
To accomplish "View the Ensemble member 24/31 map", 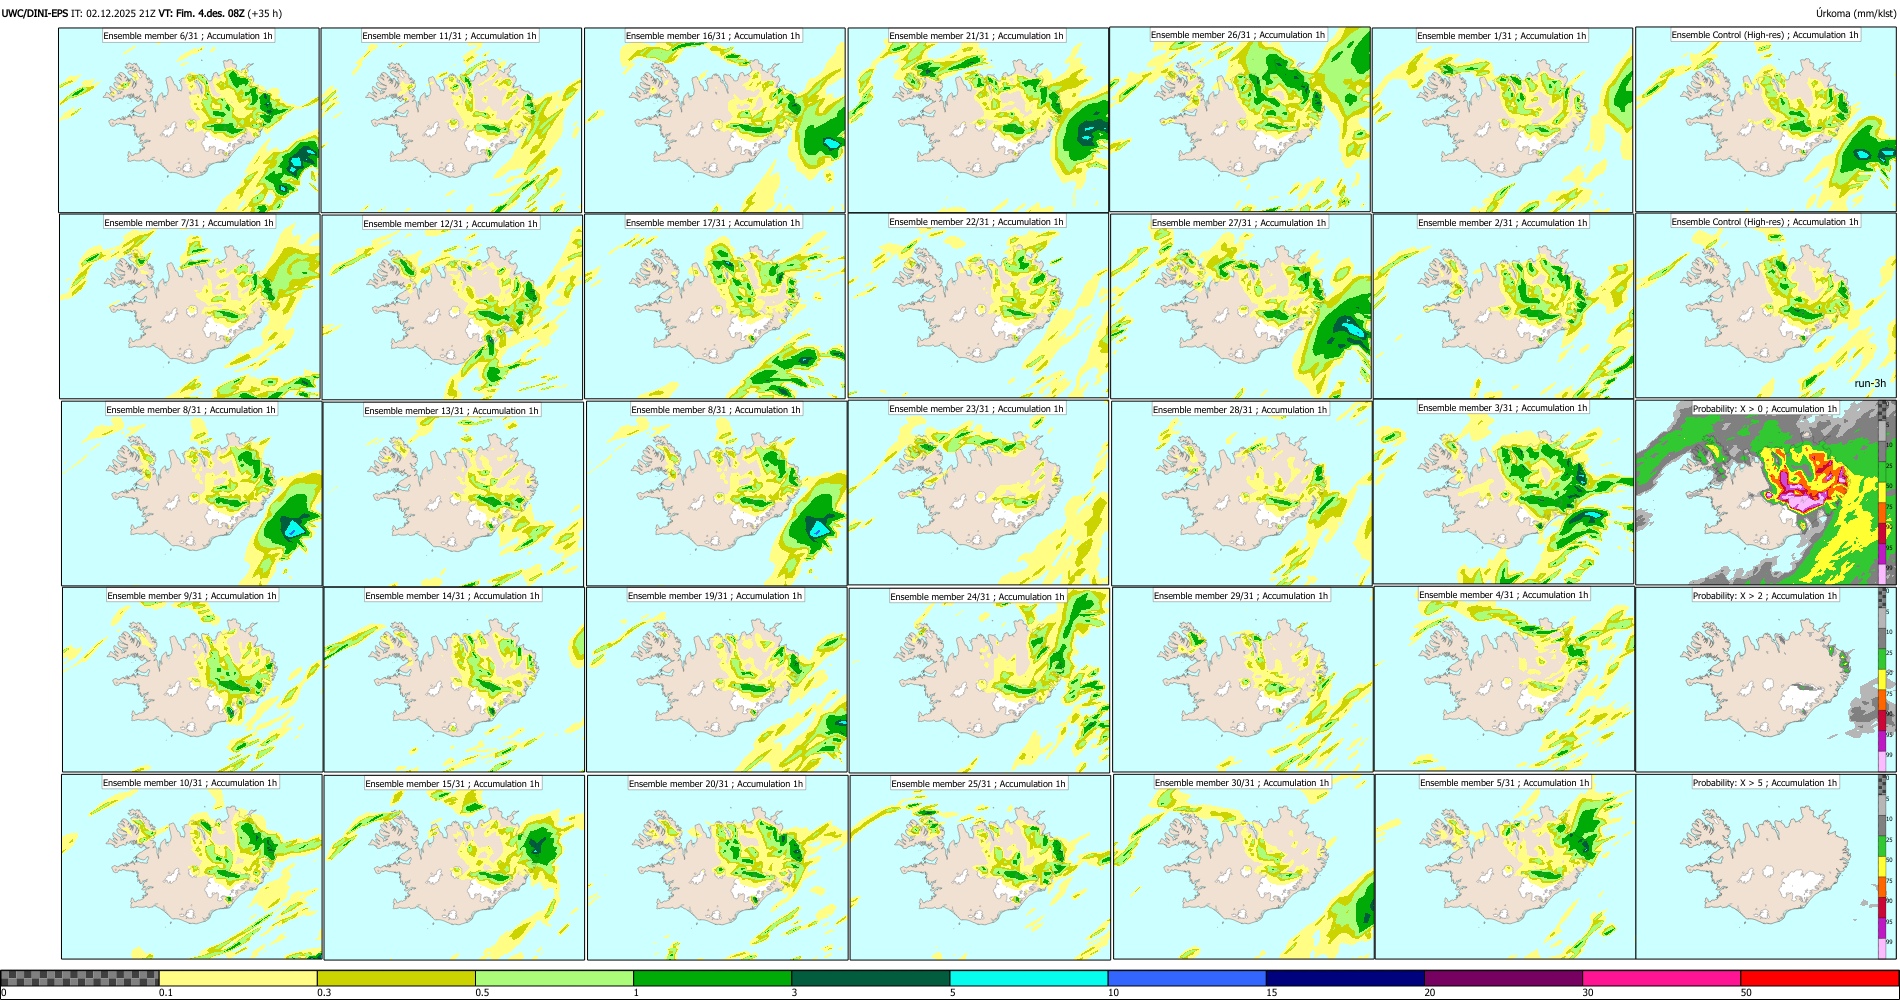I will click(x=979, y=680).
